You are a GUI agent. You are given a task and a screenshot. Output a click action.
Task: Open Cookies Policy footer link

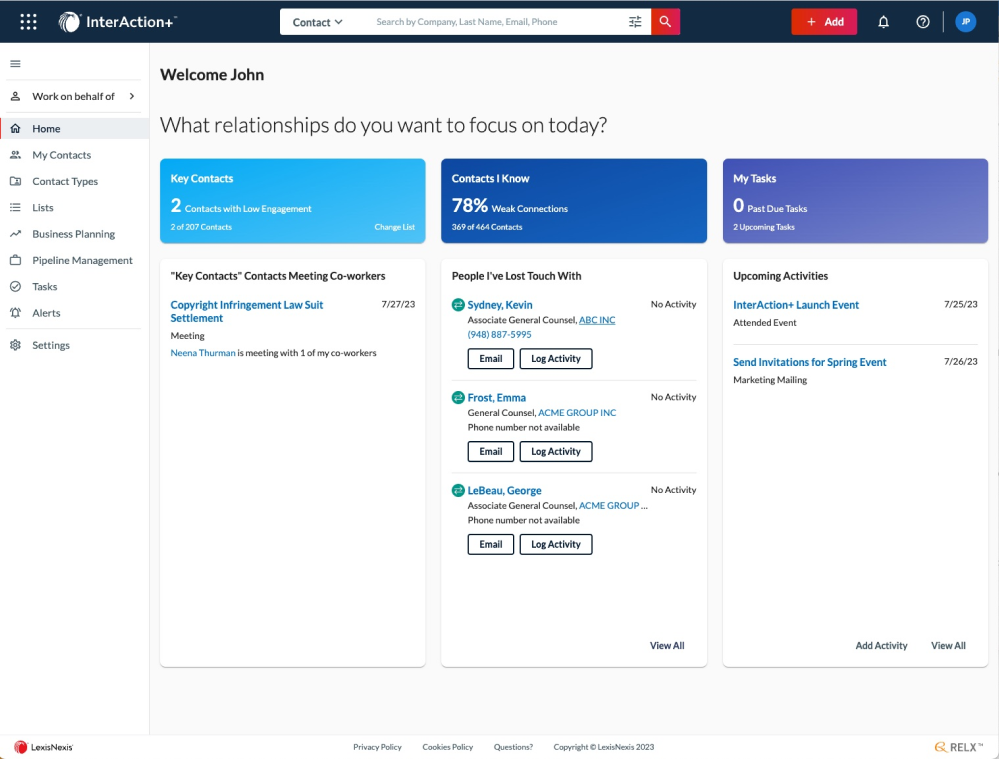click(x=448, y=747)
